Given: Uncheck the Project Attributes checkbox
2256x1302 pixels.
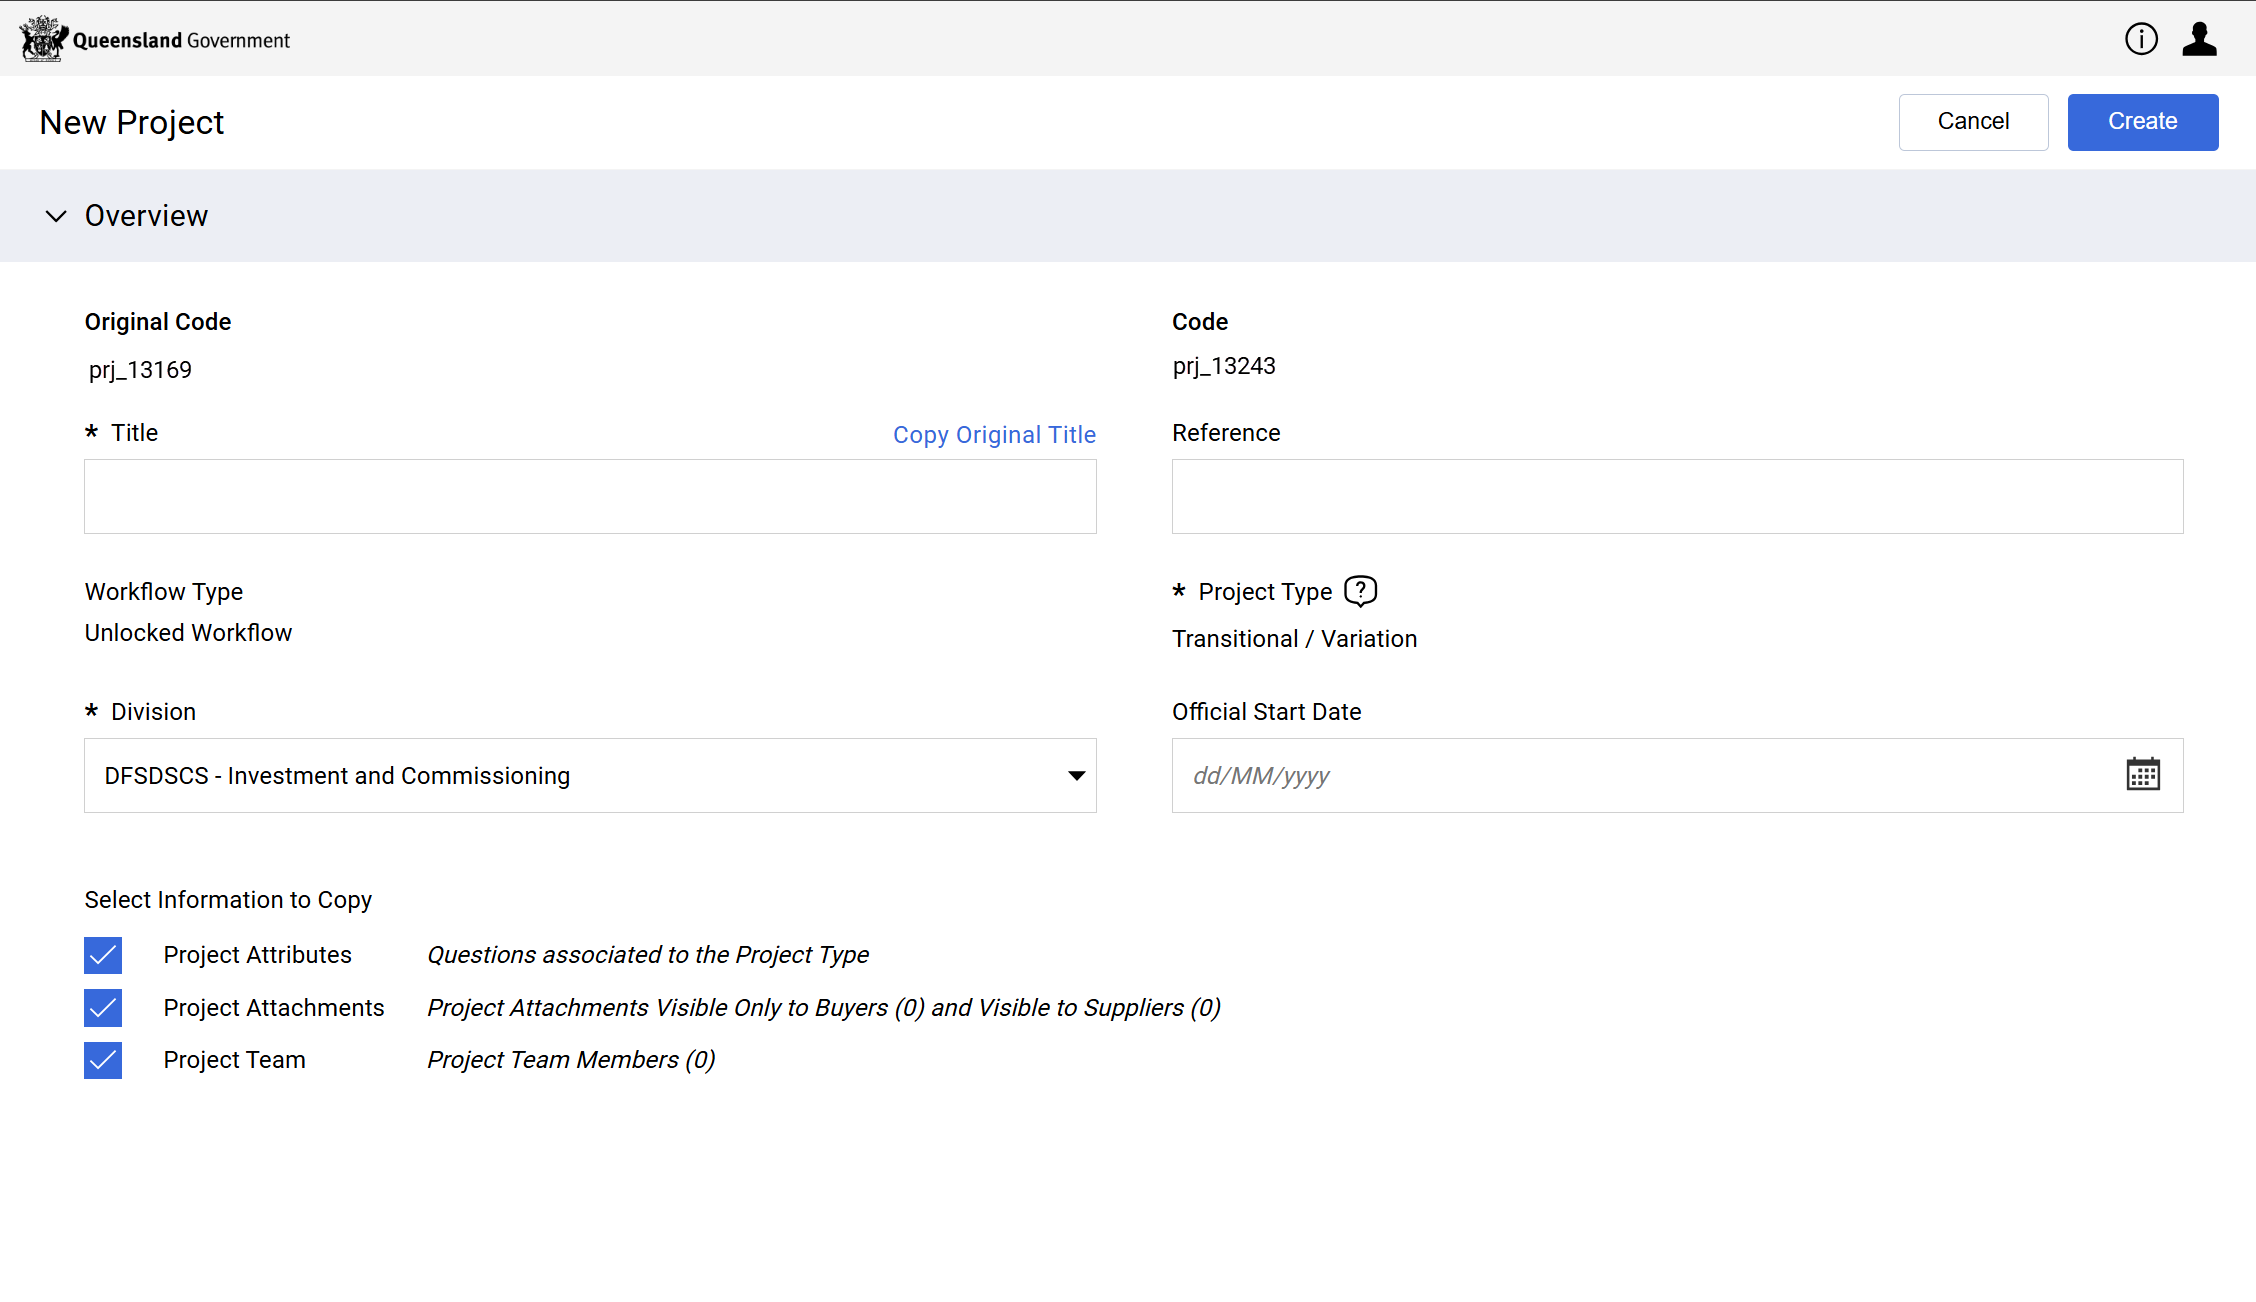Looking at the screenshot, I should [x=103, y=955].
